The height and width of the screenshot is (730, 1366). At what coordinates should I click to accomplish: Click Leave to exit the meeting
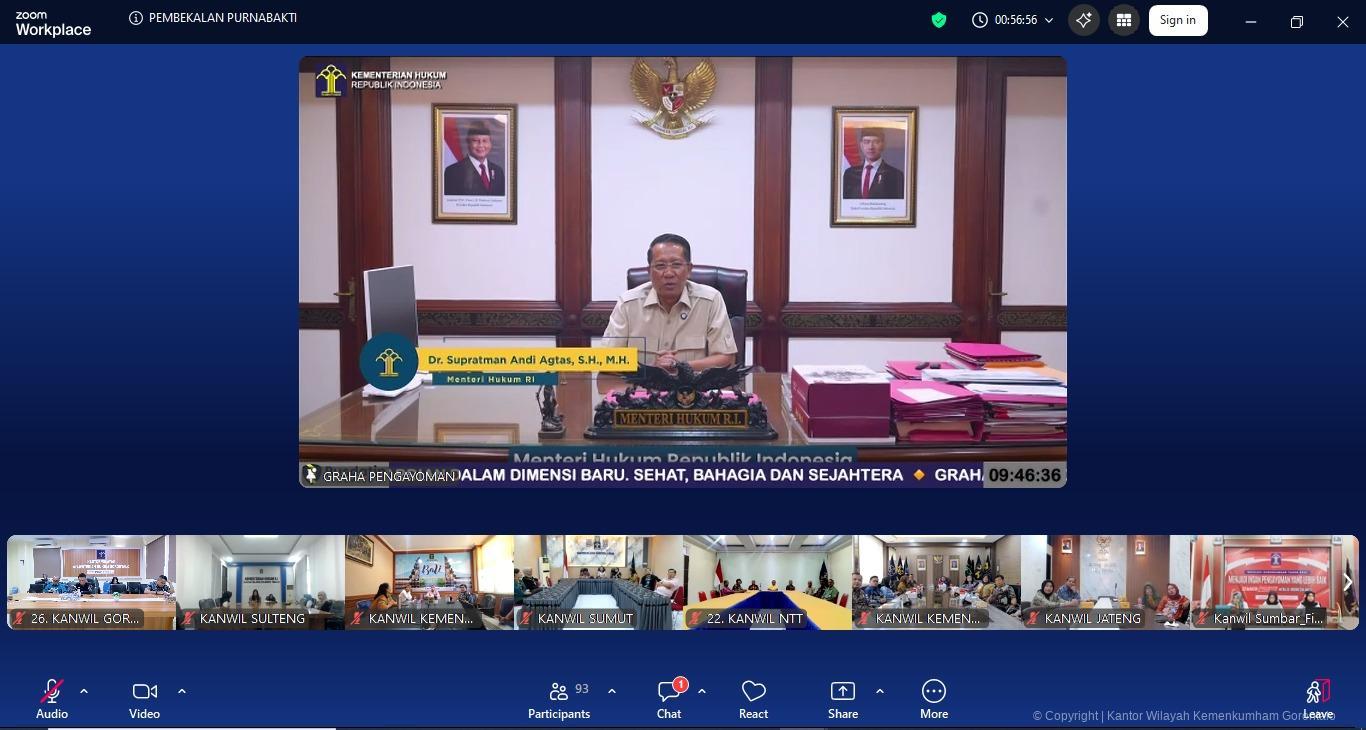[x=1317, y=699]
